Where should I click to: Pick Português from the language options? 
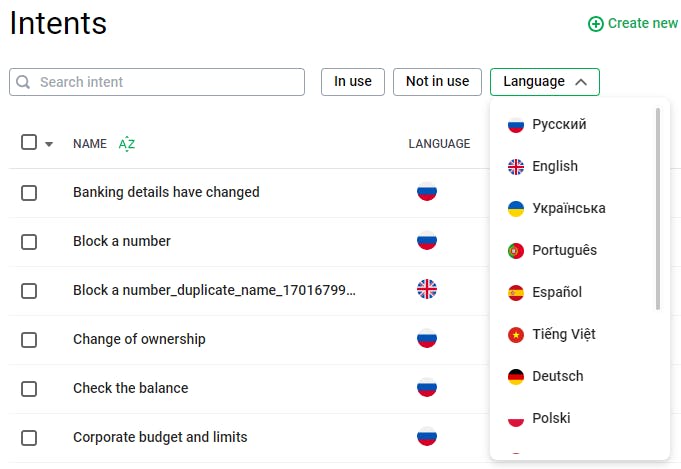pos(564,250)
